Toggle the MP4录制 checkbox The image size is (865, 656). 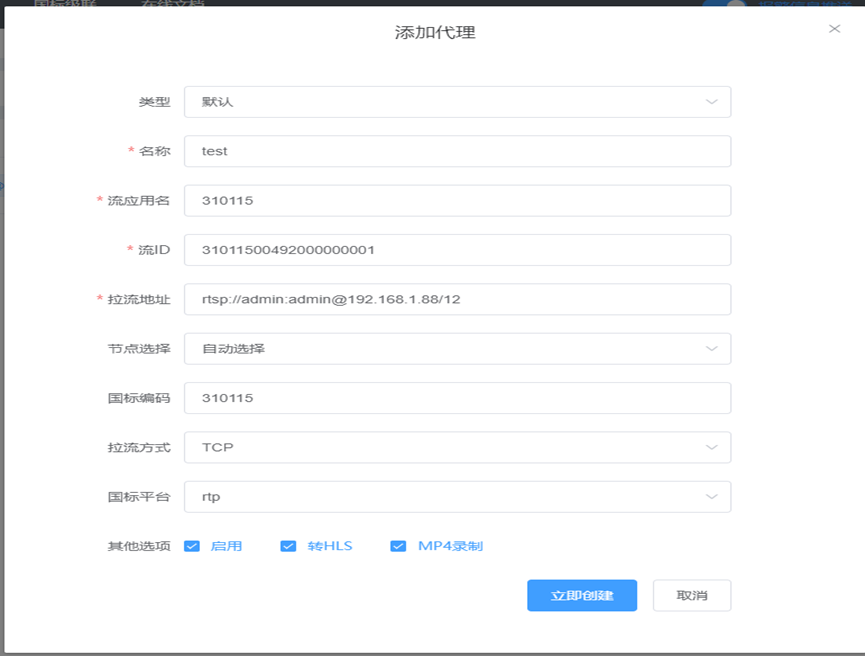tap(398, 546)
